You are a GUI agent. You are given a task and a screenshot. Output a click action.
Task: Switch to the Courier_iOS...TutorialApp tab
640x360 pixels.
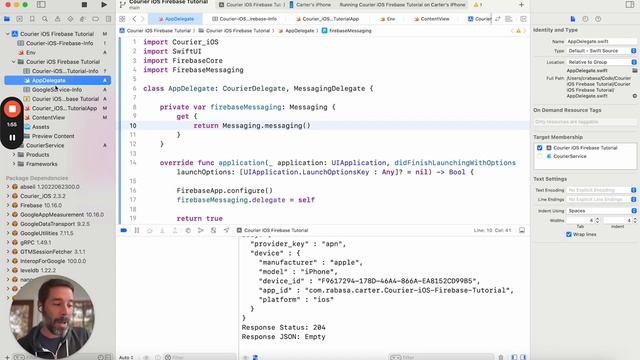pos(327,19)
